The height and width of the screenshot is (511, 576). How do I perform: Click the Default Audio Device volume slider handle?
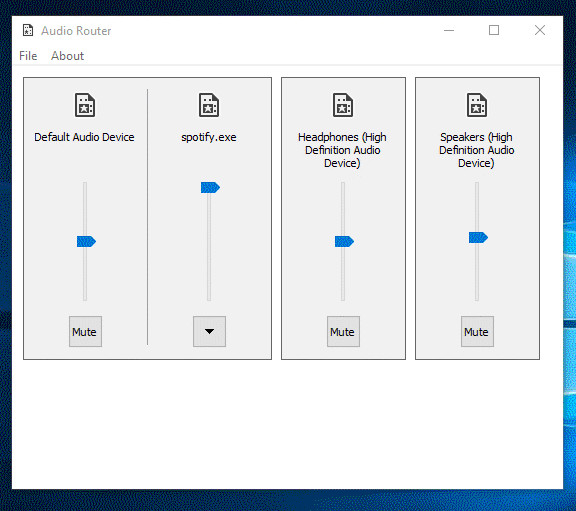(x=86, y=241)
